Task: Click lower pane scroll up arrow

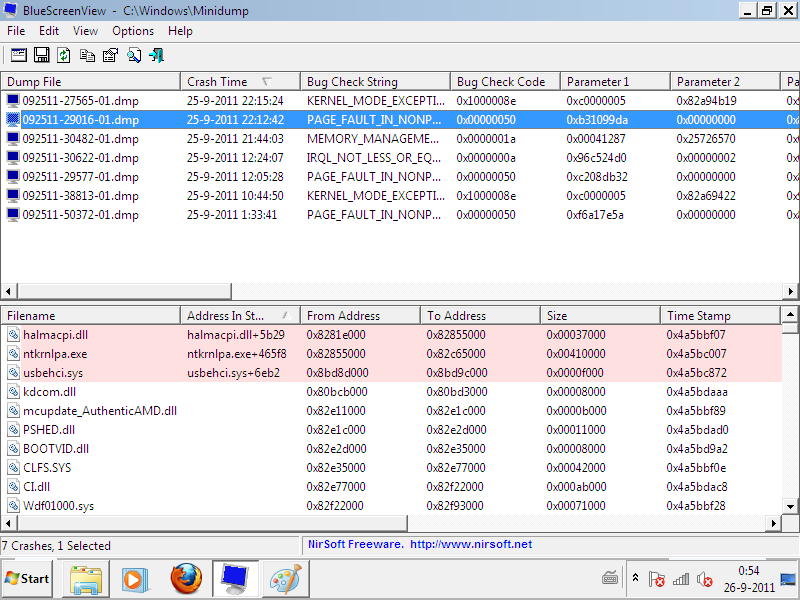Action: [790, 314]
